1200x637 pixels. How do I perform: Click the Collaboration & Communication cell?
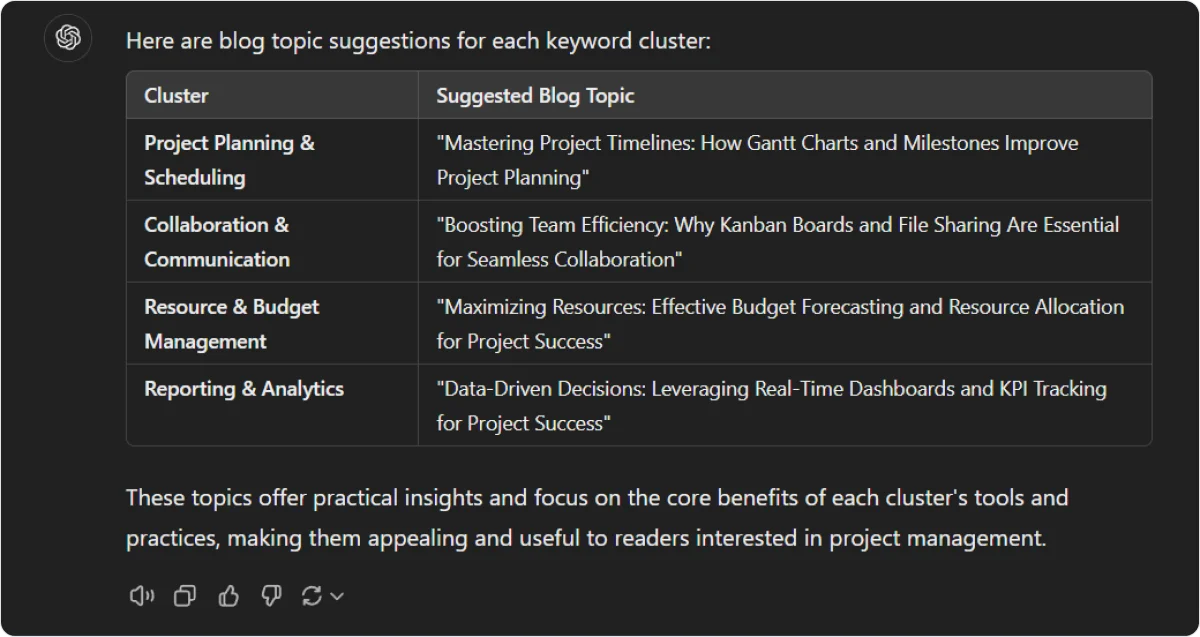click(x=272, y=242)
